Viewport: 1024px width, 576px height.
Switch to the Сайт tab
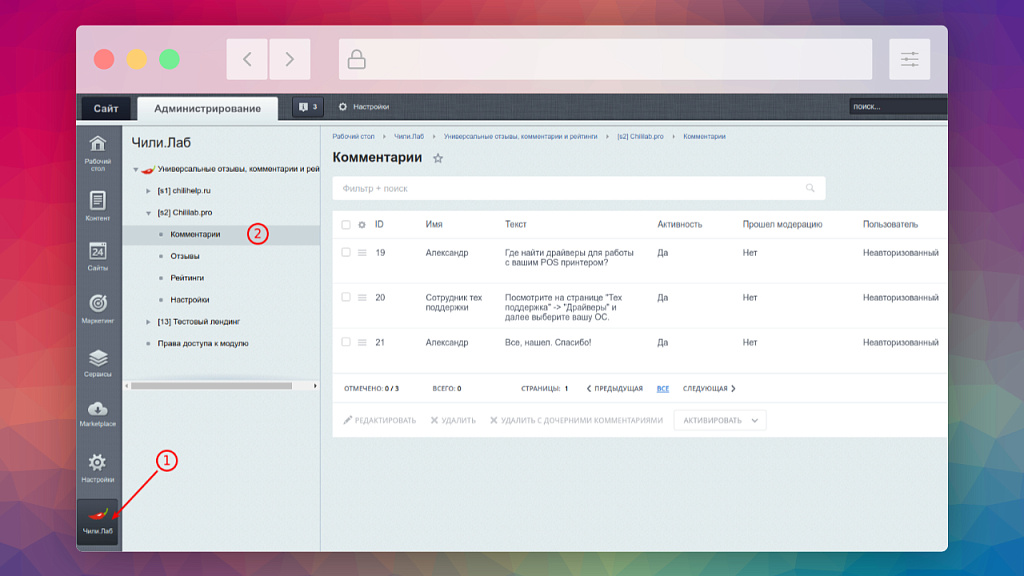point(106,108)
